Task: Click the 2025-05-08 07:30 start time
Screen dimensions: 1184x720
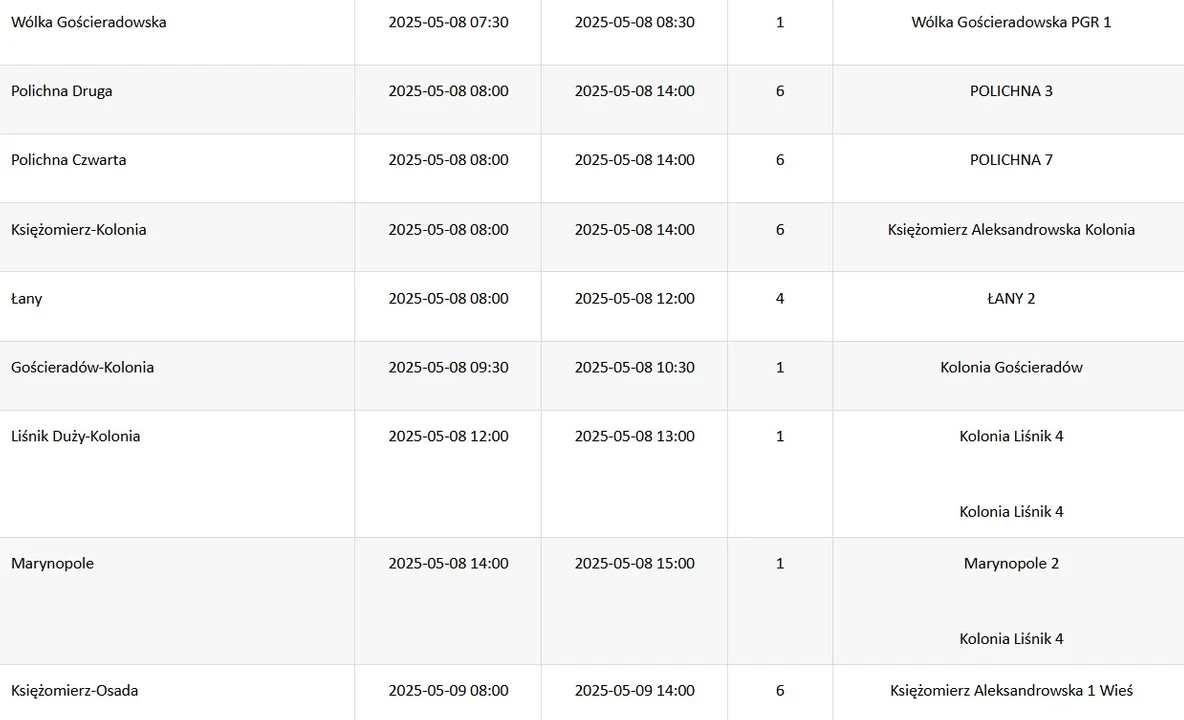Action: click(449, 23)
